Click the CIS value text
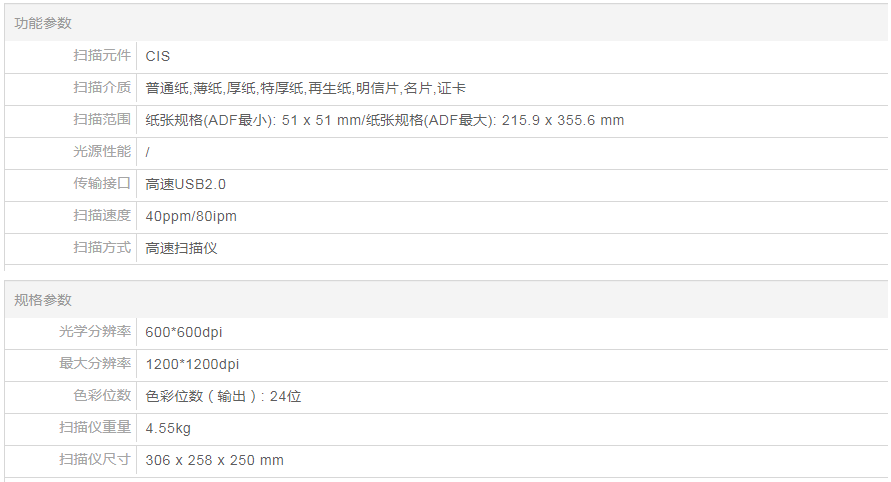891x482 pixels. pos(158,56)
